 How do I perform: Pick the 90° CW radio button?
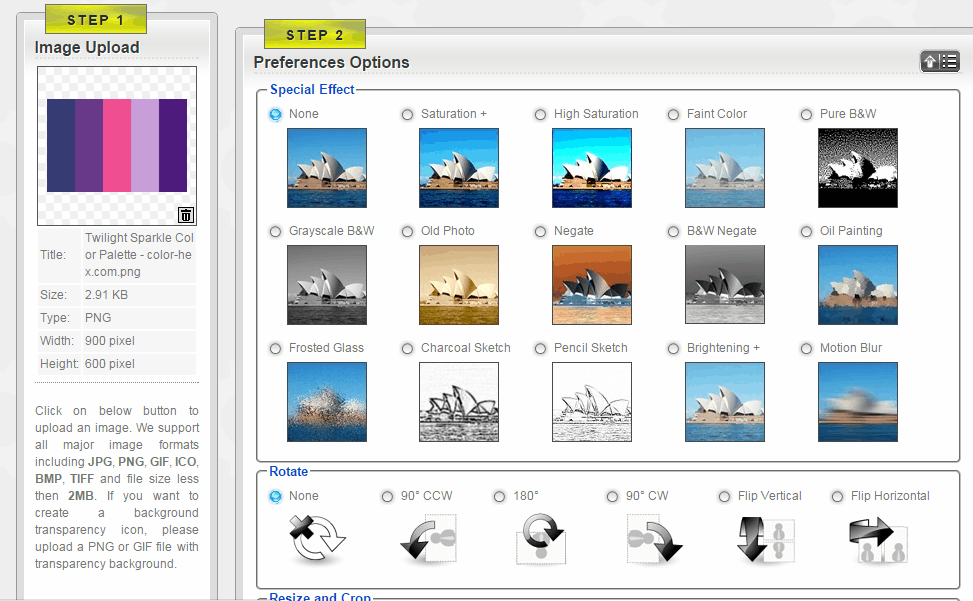click(x=612, y=497)
